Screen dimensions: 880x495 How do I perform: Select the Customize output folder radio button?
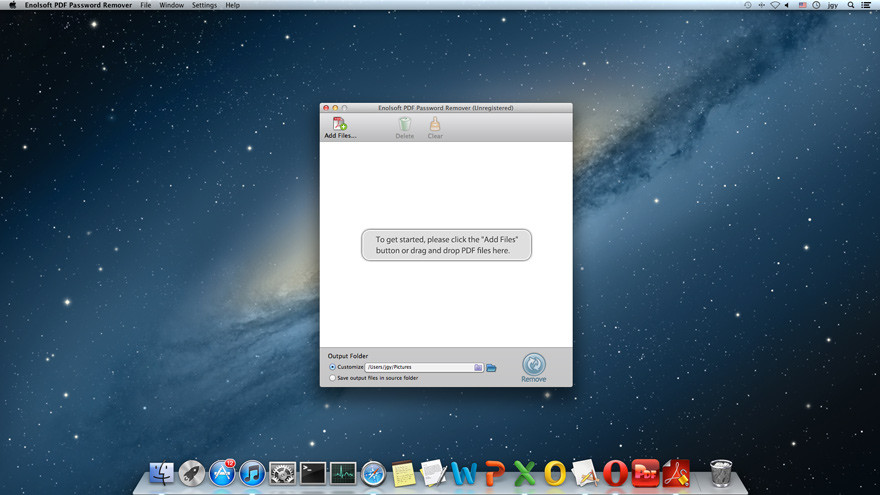pyautogui.click(x=332, y=367)
